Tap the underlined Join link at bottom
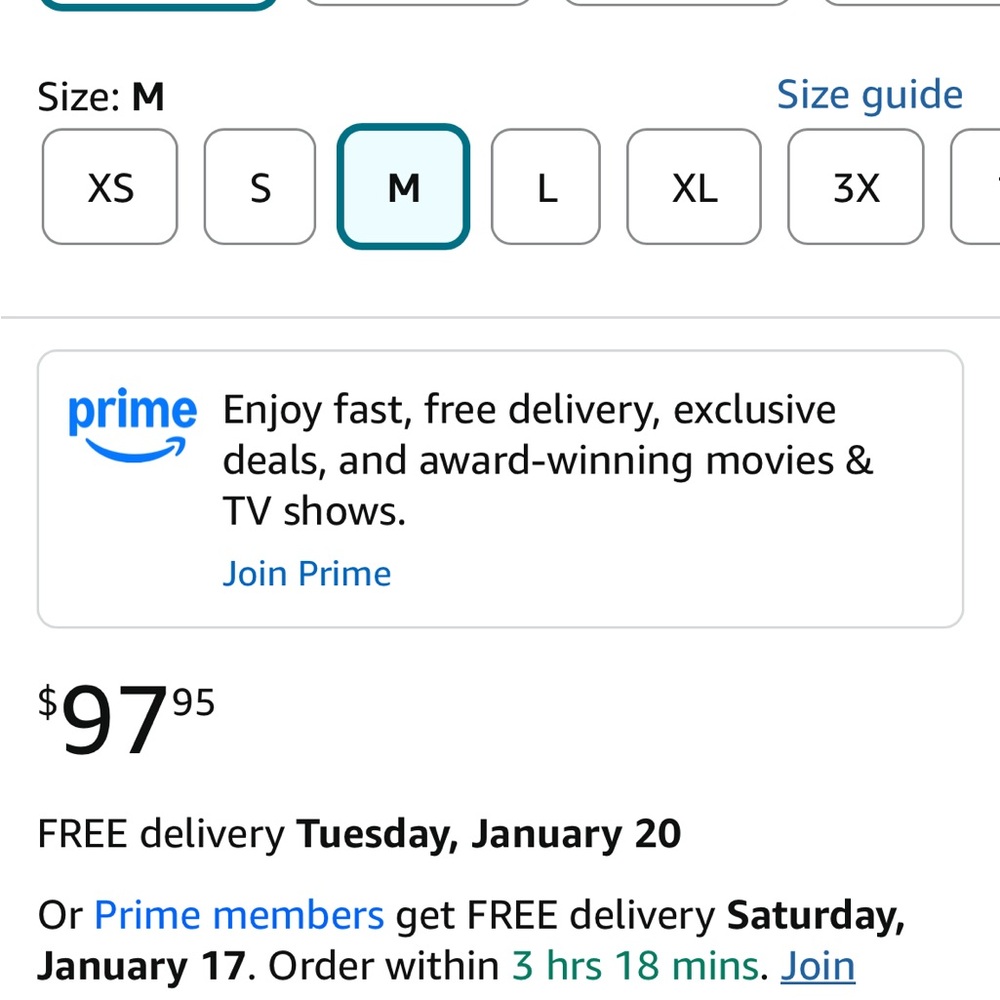 818,966
